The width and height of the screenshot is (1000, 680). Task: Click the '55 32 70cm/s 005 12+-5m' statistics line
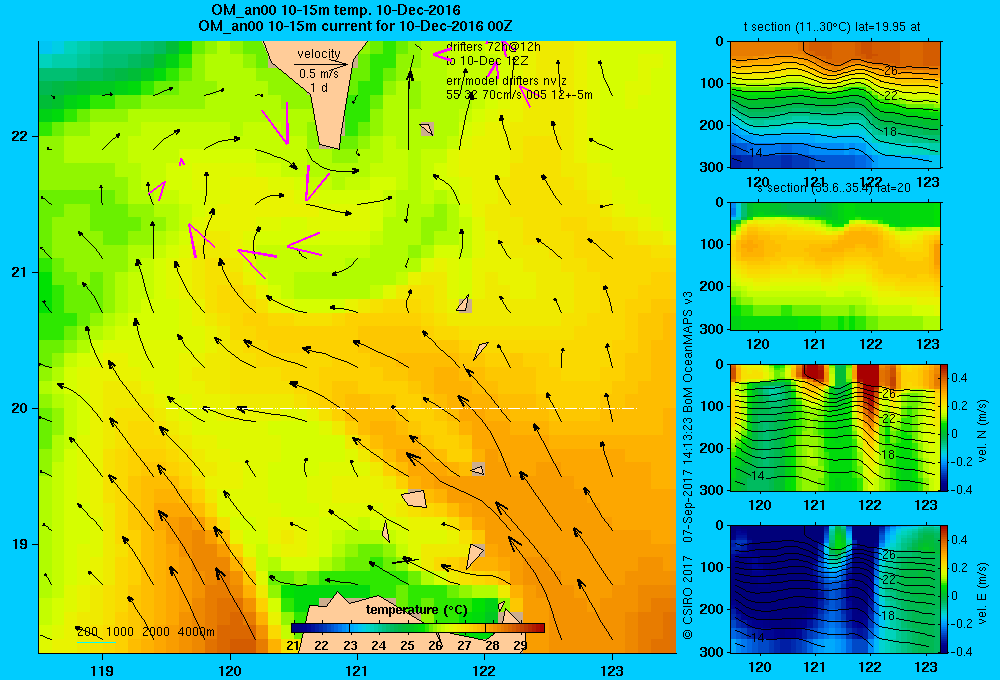click(x=519, y=95)
